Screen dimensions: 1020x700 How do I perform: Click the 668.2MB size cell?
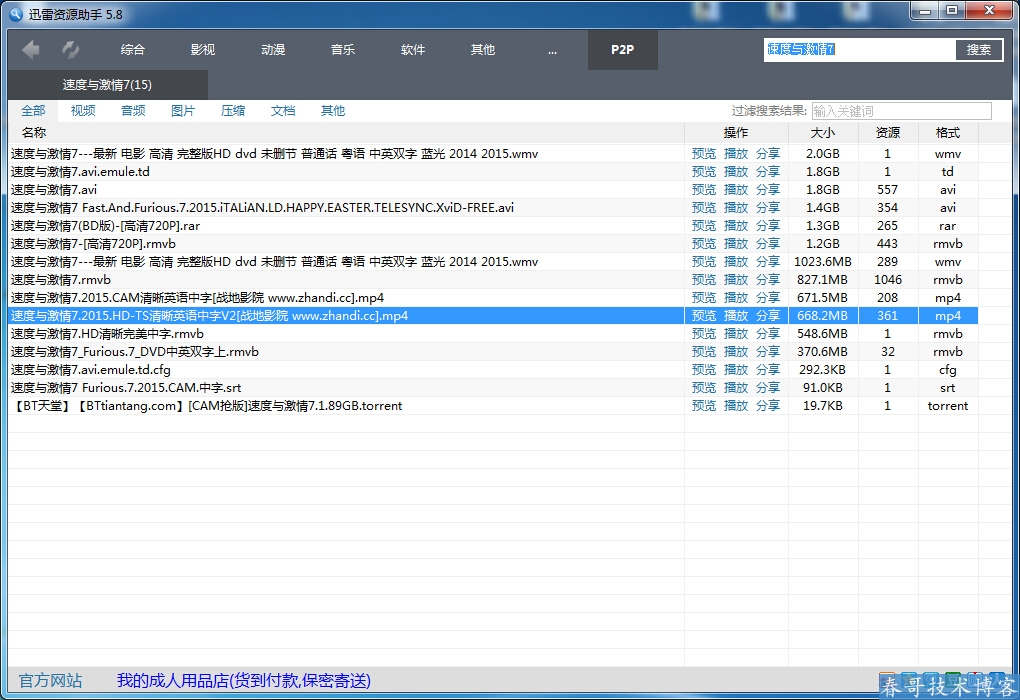click(823, 316)
